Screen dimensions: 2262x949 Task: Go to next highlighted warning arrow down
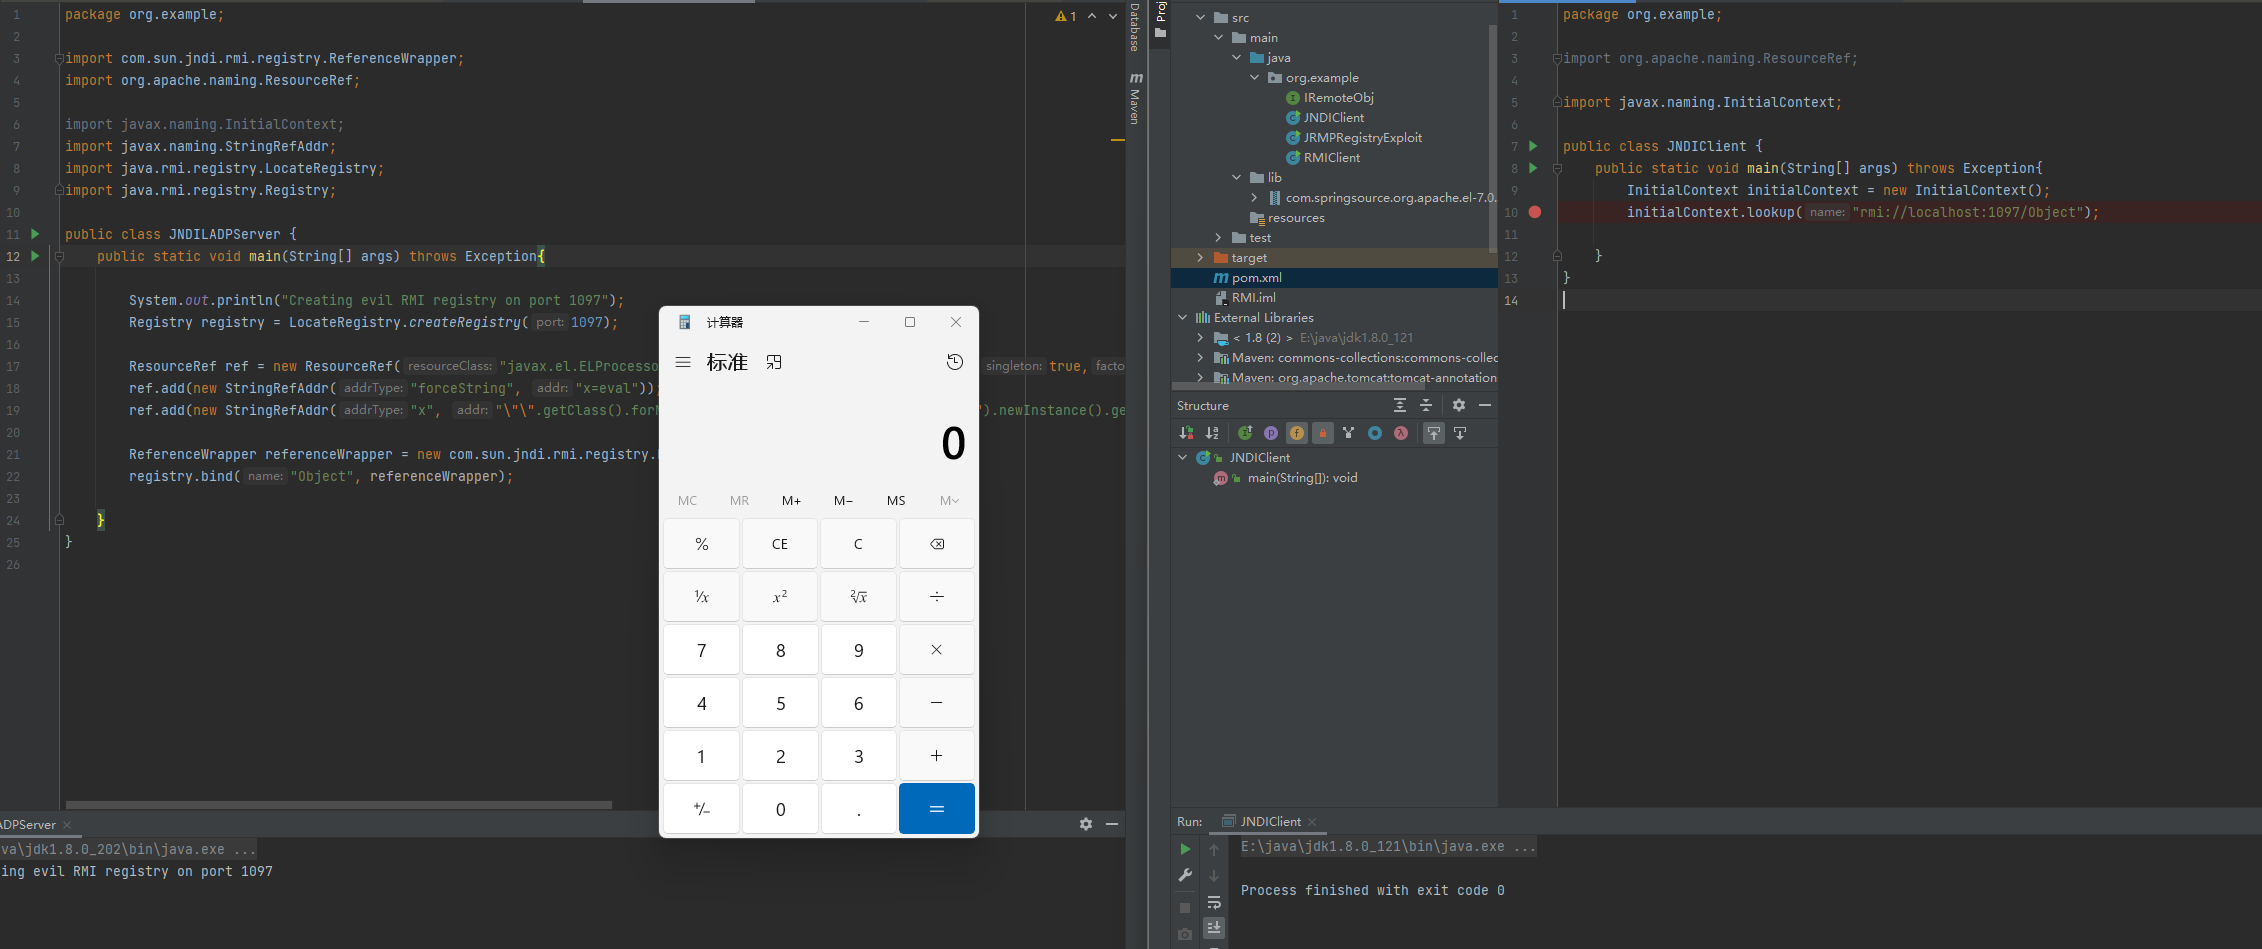[x=1113, y=16]
